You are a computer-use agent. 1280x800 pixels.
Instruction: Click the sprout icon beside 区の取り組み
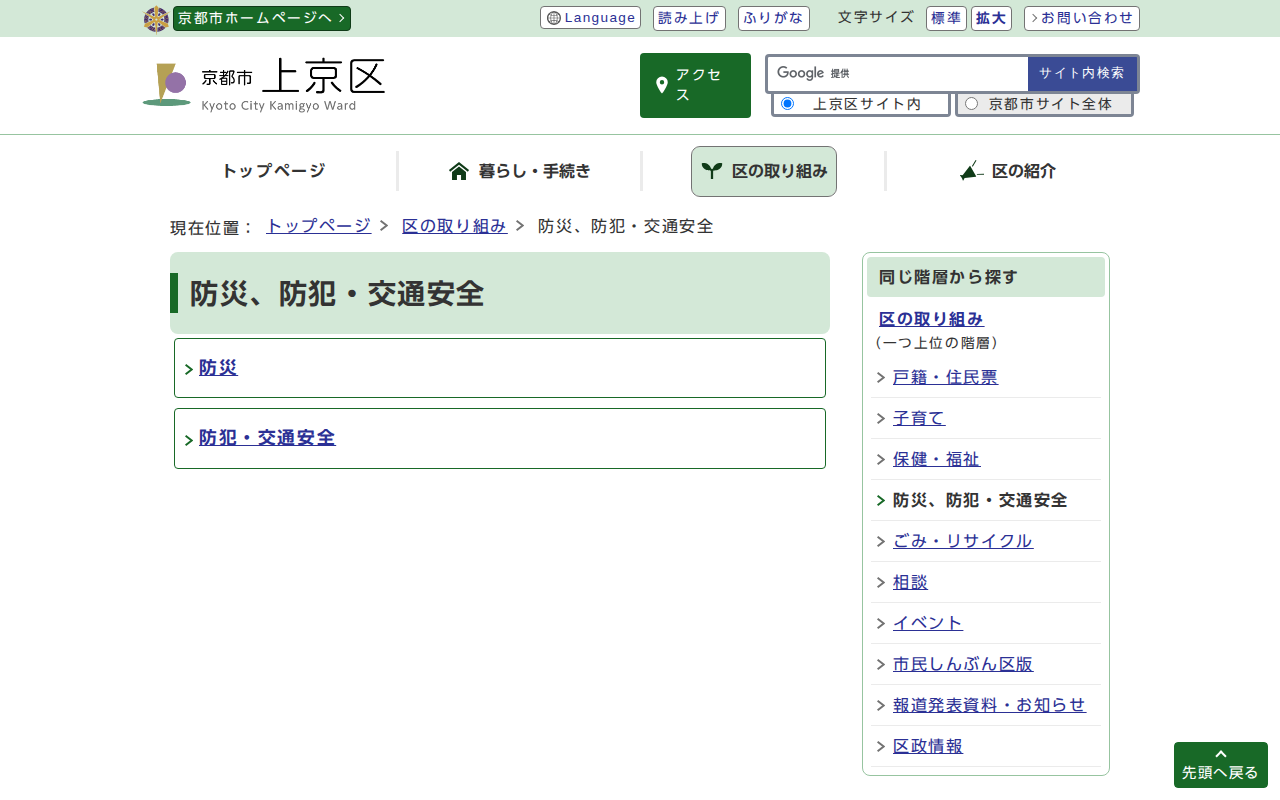pyautogui.click(x=711, y=171)
